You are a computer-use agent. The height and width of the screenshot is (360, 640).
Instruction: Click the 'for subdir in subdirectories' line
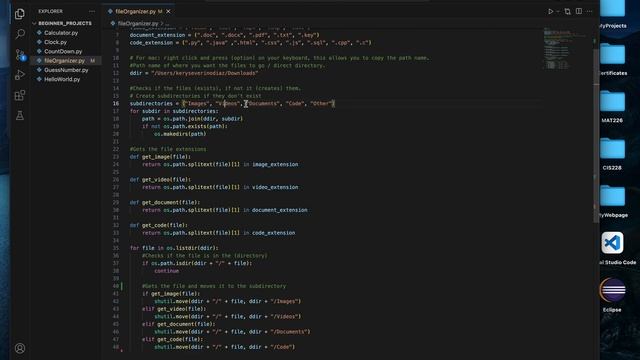pos(174,111)
